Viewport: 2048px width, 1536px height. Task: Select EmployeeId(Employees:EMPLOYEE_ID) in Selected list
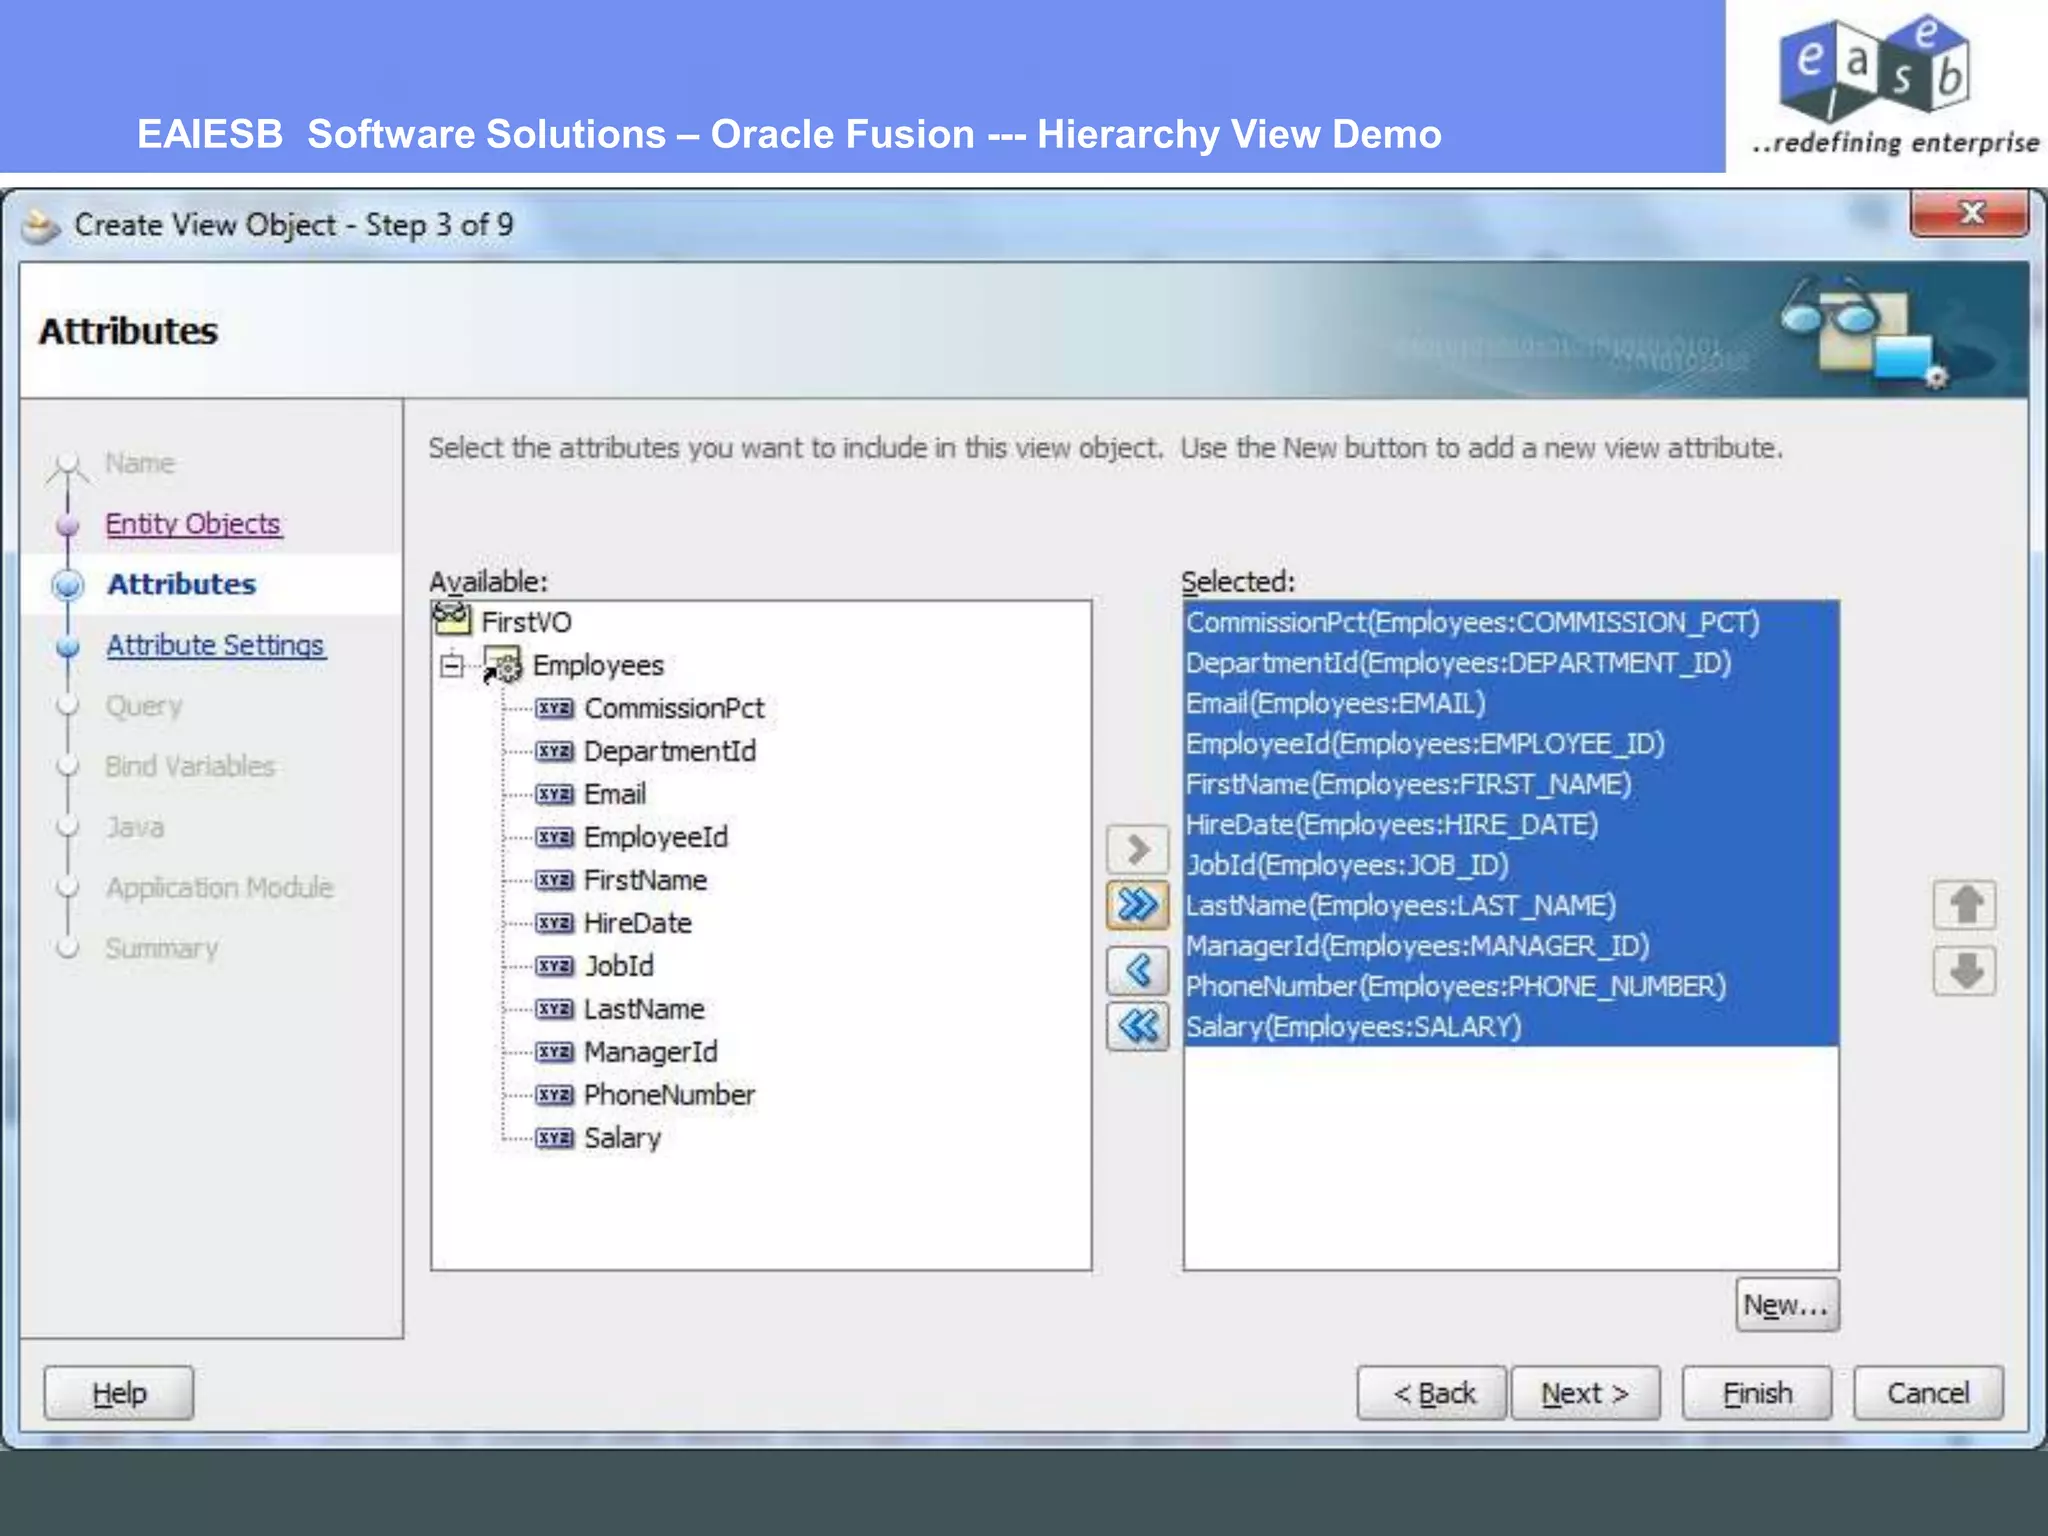coord(1510,744)
